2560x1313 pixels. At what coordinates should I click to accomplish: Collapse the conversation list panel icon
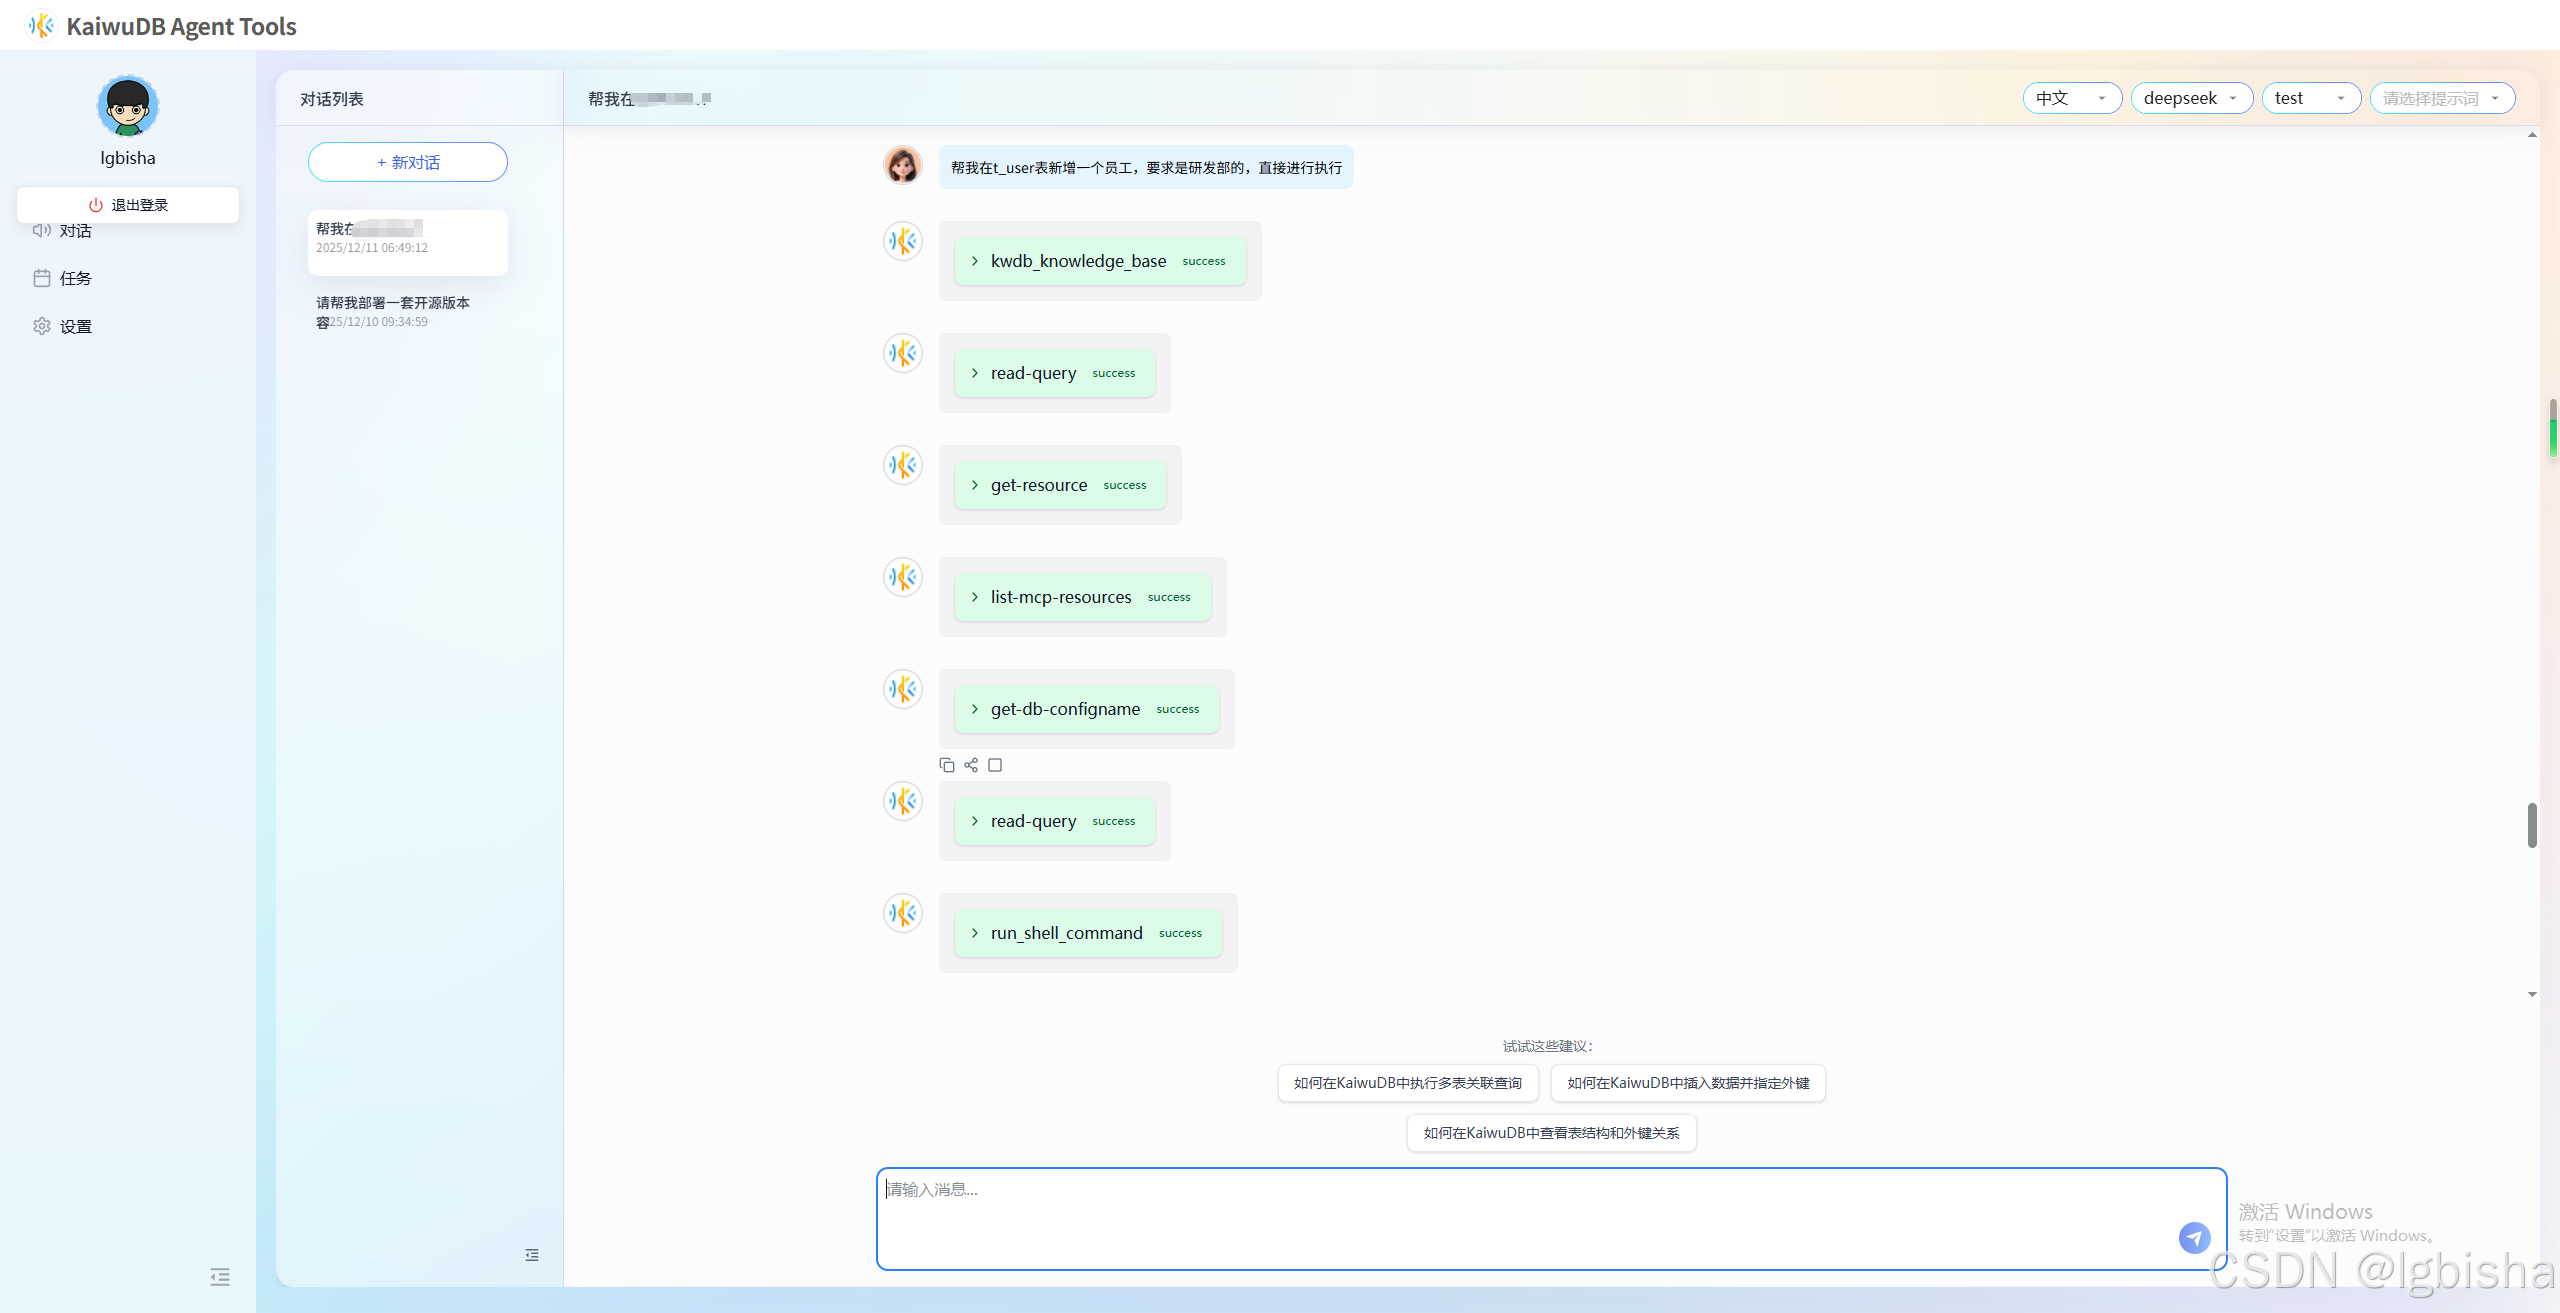click(532, 1255)
